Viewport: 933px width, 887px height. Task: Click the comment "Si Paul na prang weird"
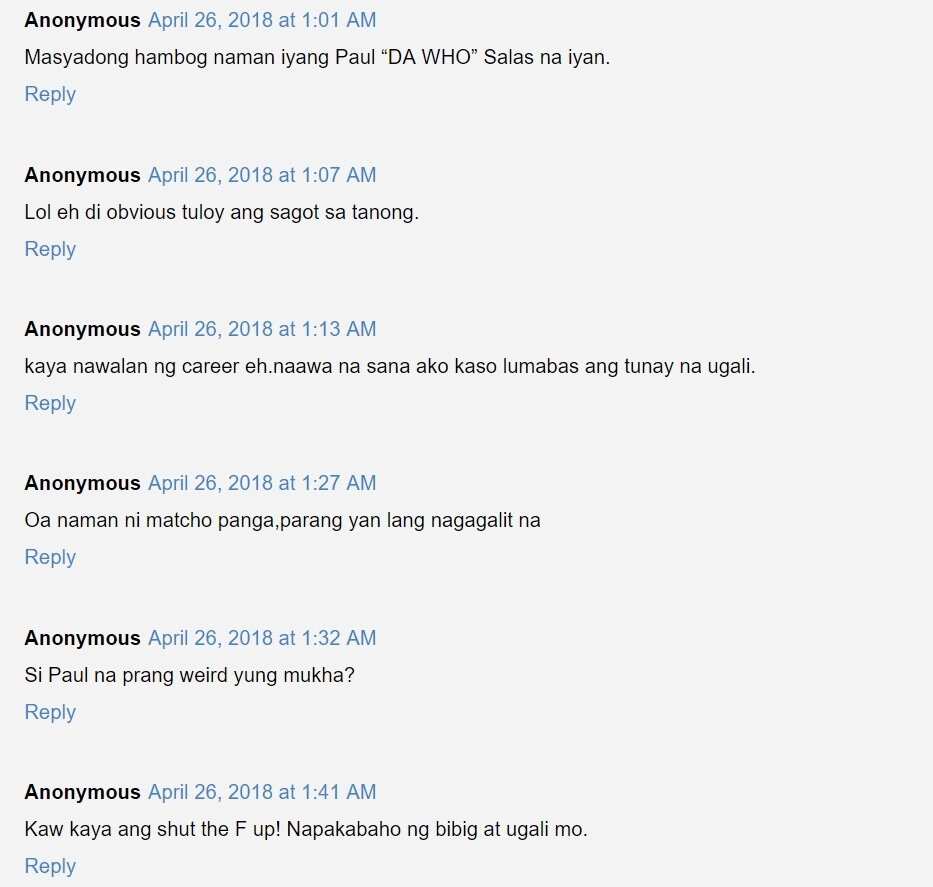pyautogui.click(x=189, y=675)
